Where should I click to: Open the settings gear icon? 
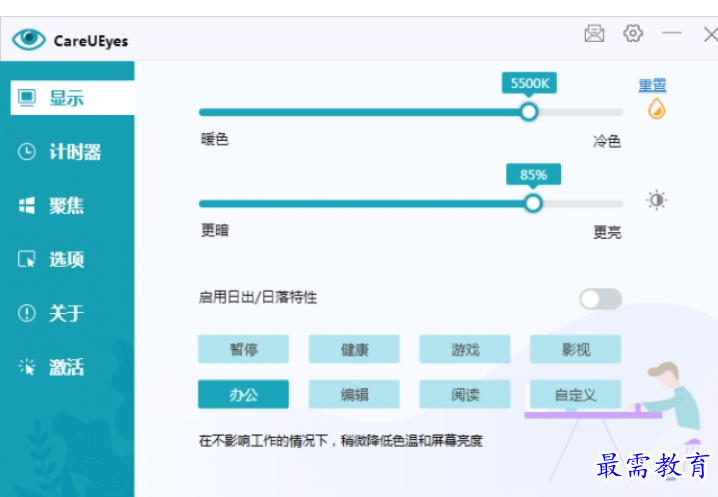[633, 33]
